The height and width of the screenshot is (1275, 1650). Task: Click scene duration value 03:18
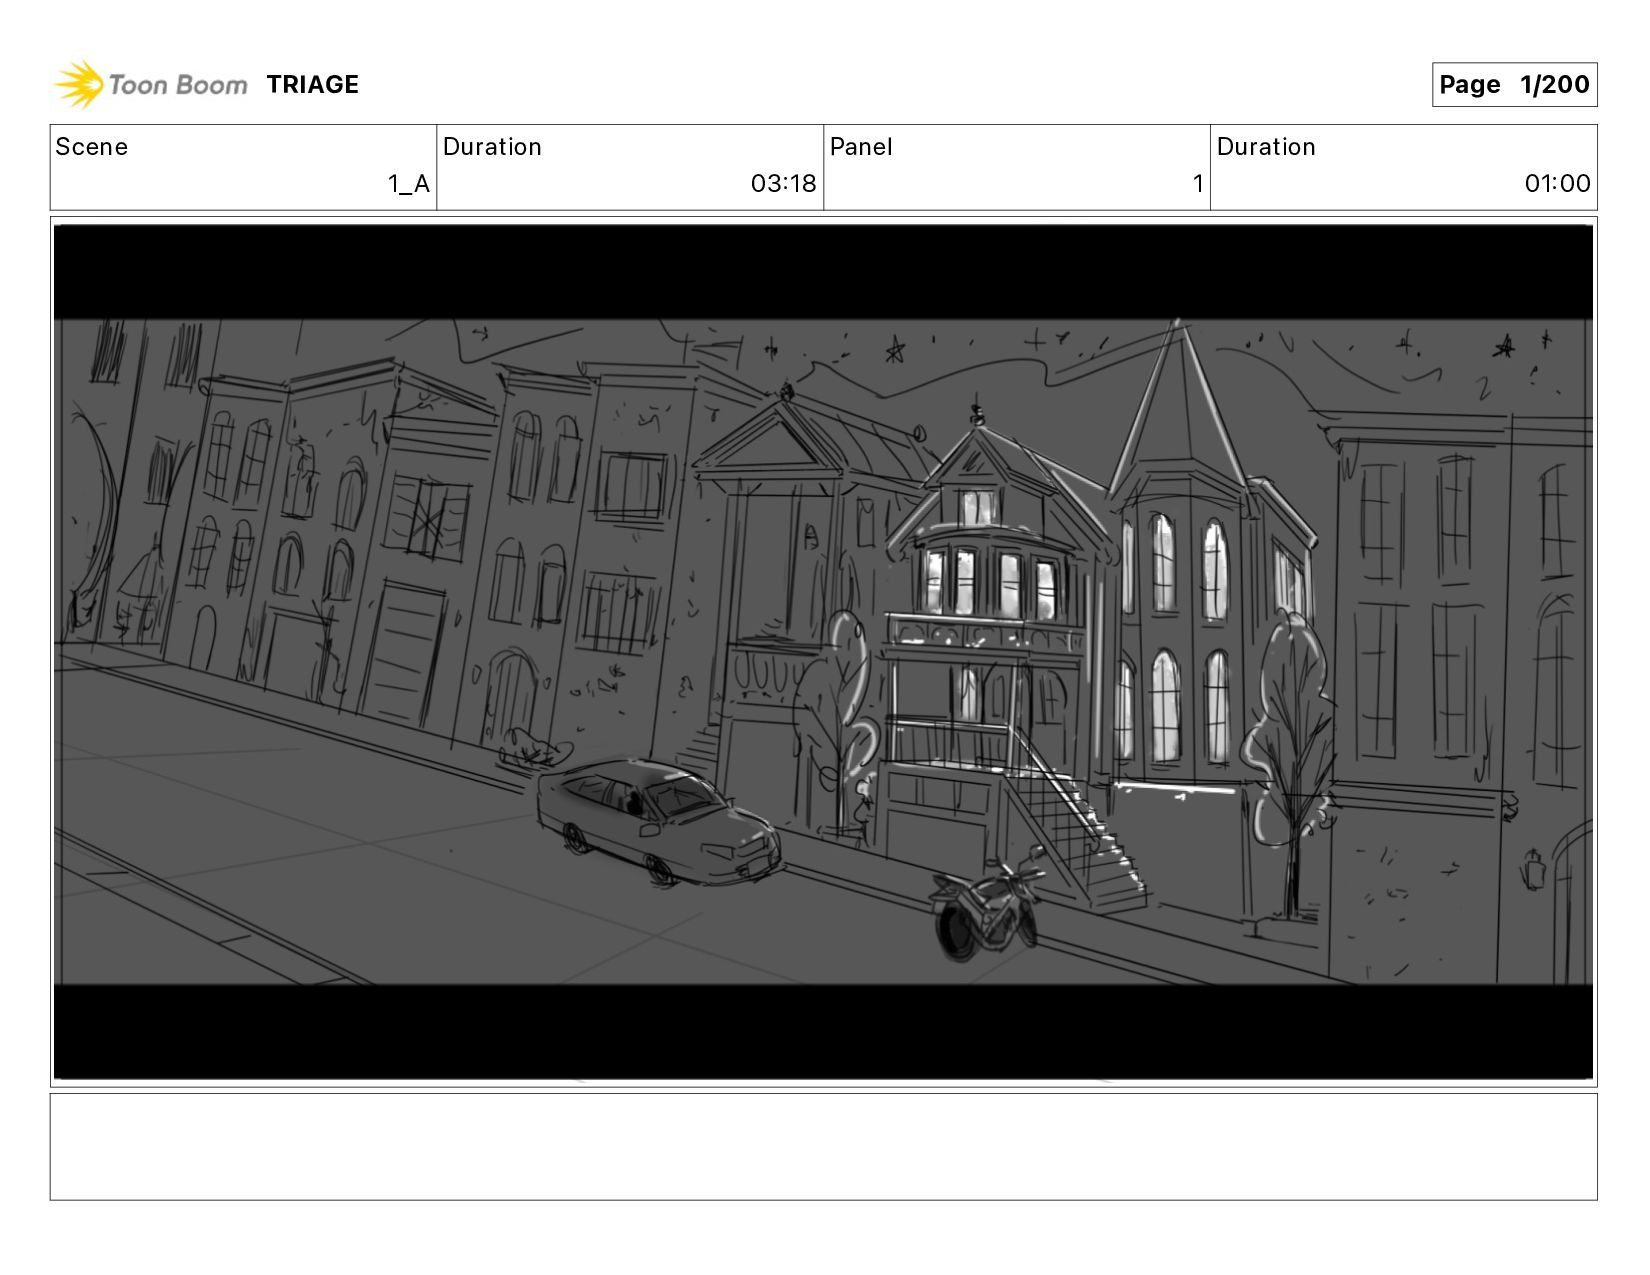[783, 184]
